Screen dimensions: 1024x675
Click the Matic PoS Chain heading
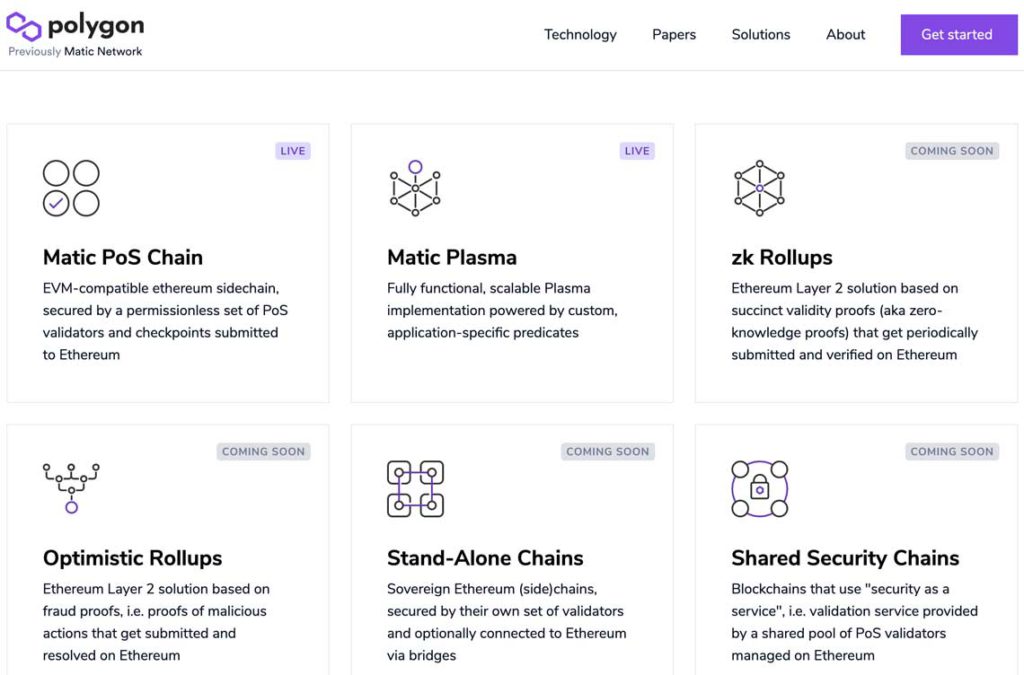122,257
